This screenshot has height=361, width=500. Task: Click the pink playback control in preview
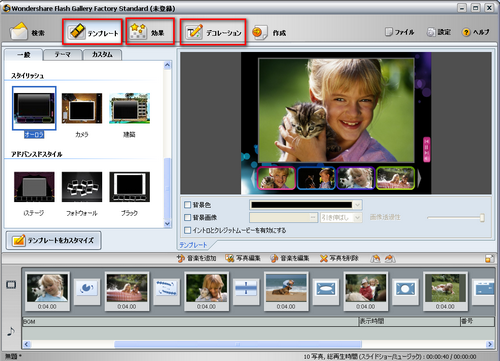point(427,150)
